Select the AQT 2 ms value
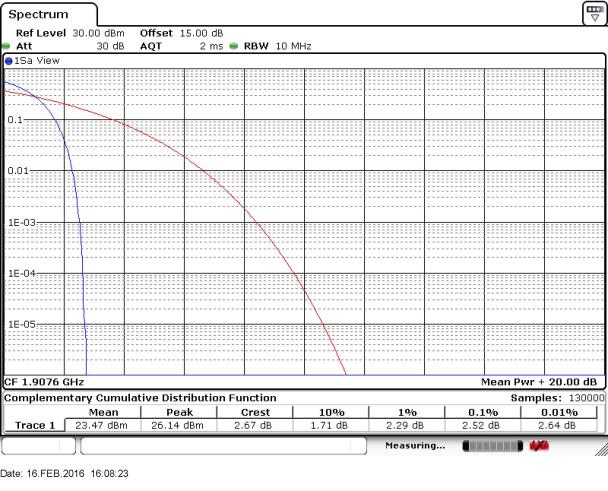608x491 pixels. [x=211, y=46]
